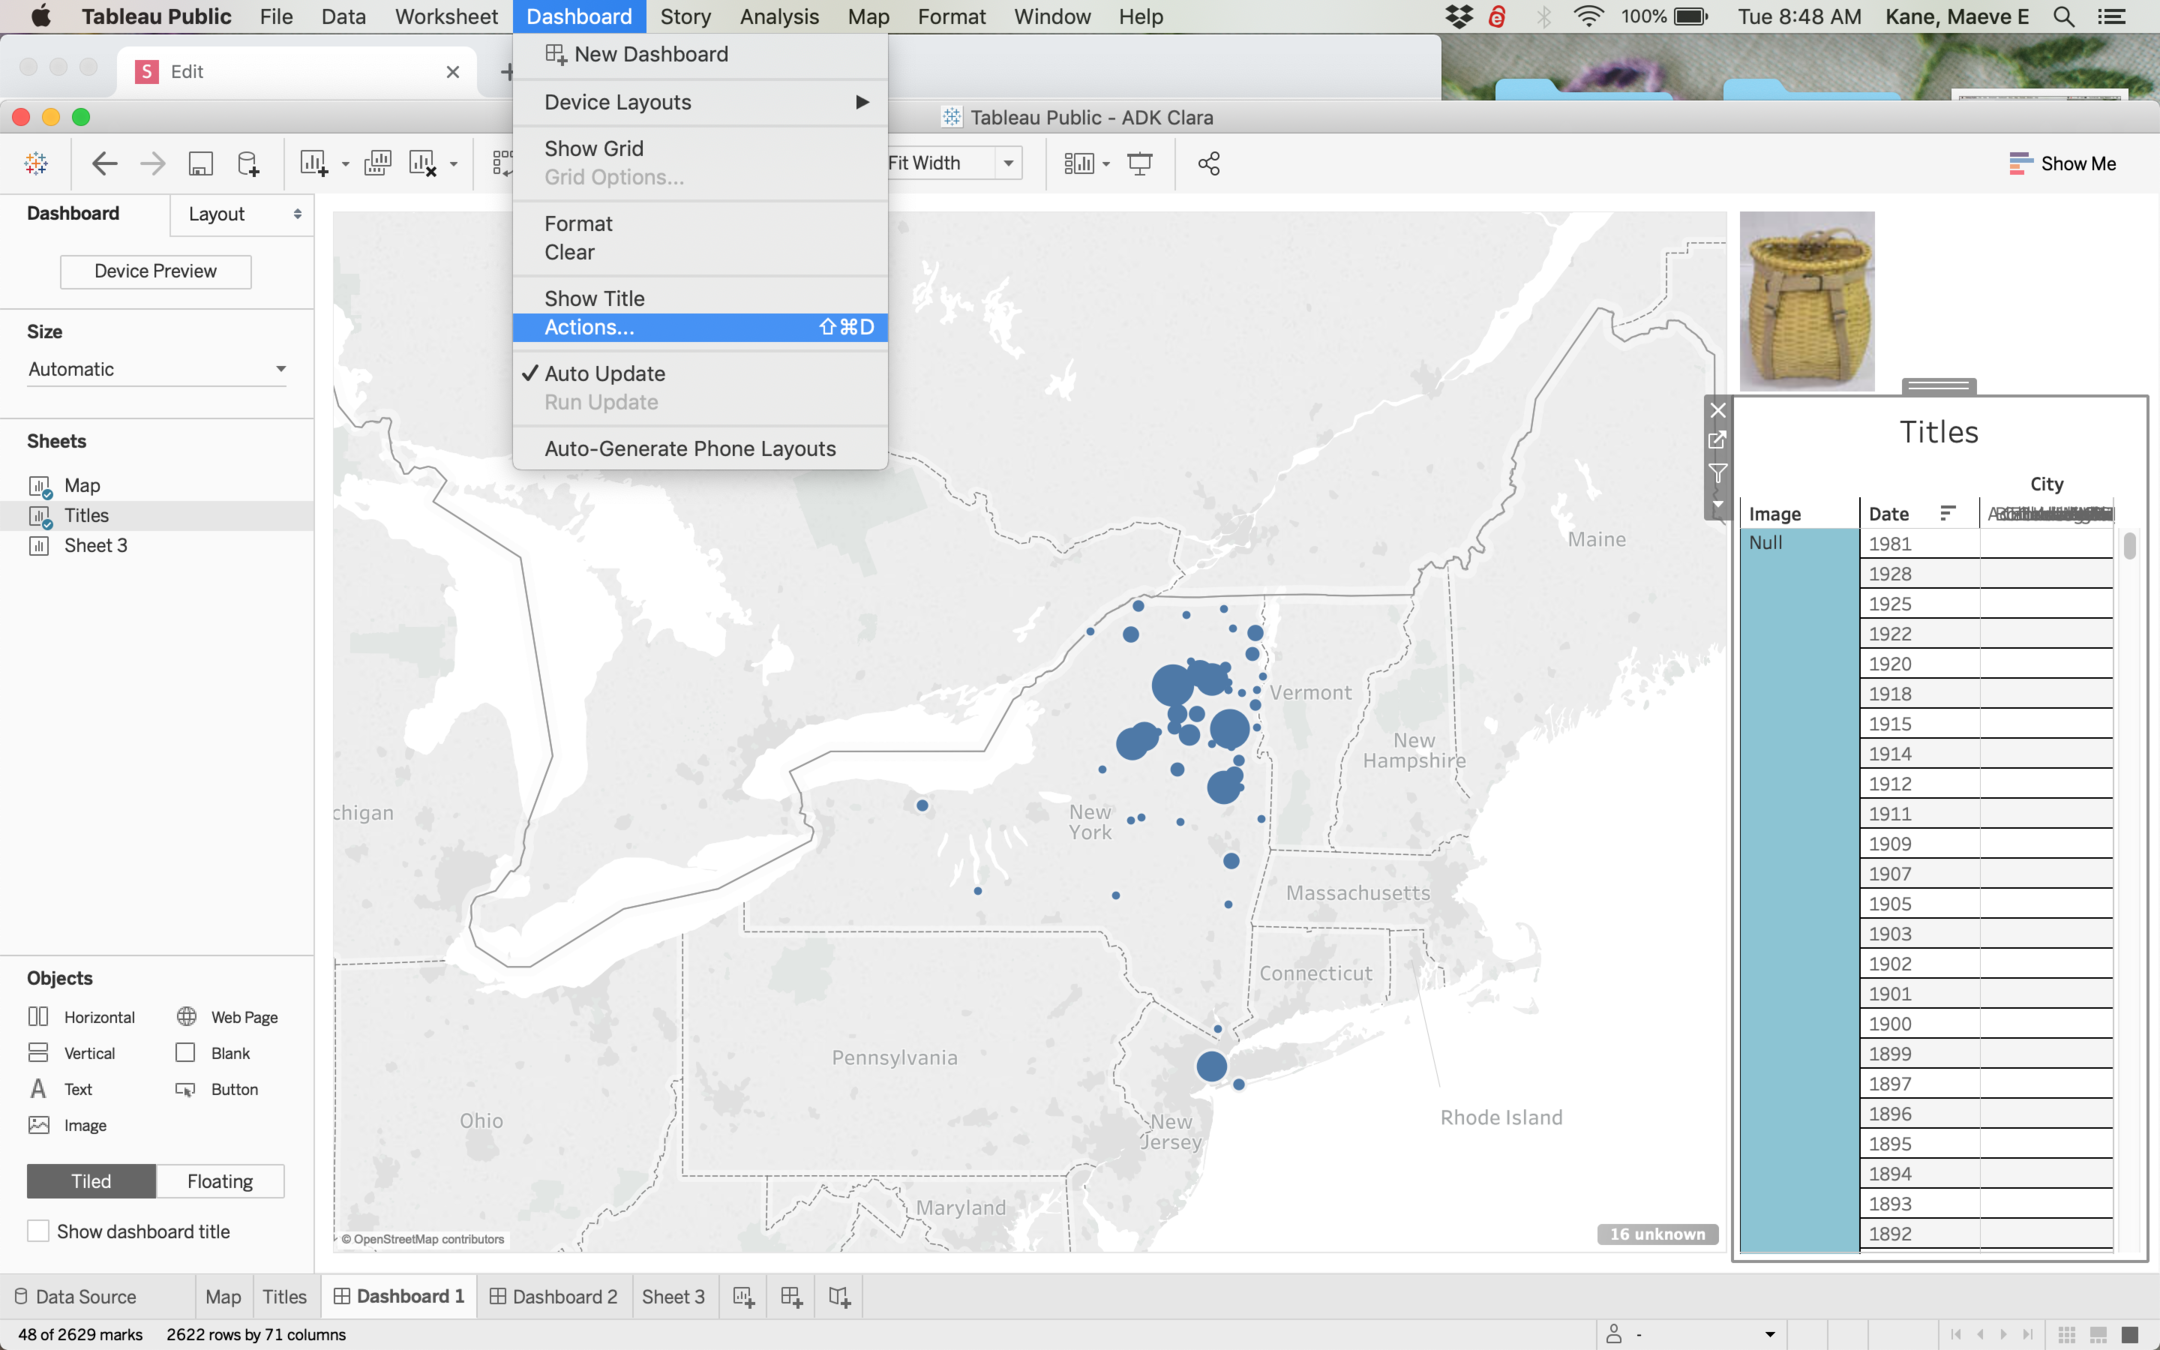
Task: Click the Share workbook icon
Action: [1208, 163]
